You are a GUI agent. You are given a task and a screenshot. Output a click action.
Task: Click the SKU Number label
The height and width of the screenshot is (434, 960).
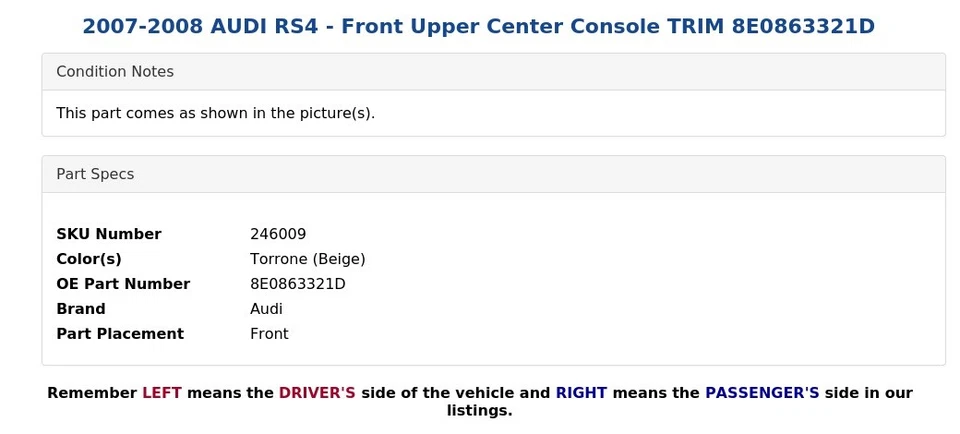pyautogui.click(x=108, y=234)
